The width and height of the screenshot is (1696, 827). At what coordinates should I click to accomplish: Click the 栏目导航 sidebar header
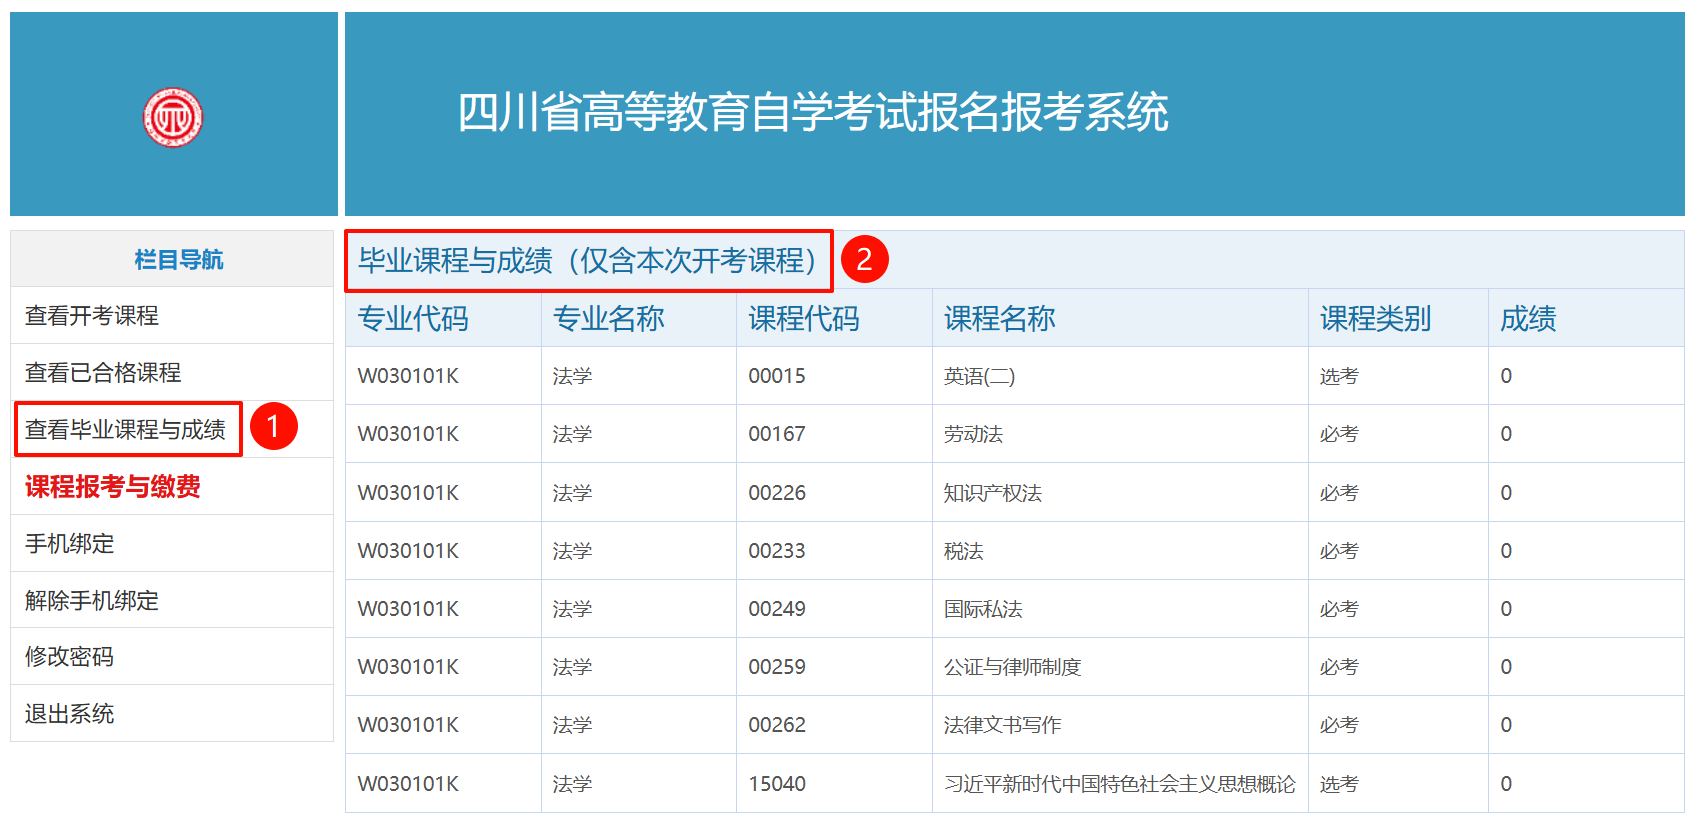point(179,260)
